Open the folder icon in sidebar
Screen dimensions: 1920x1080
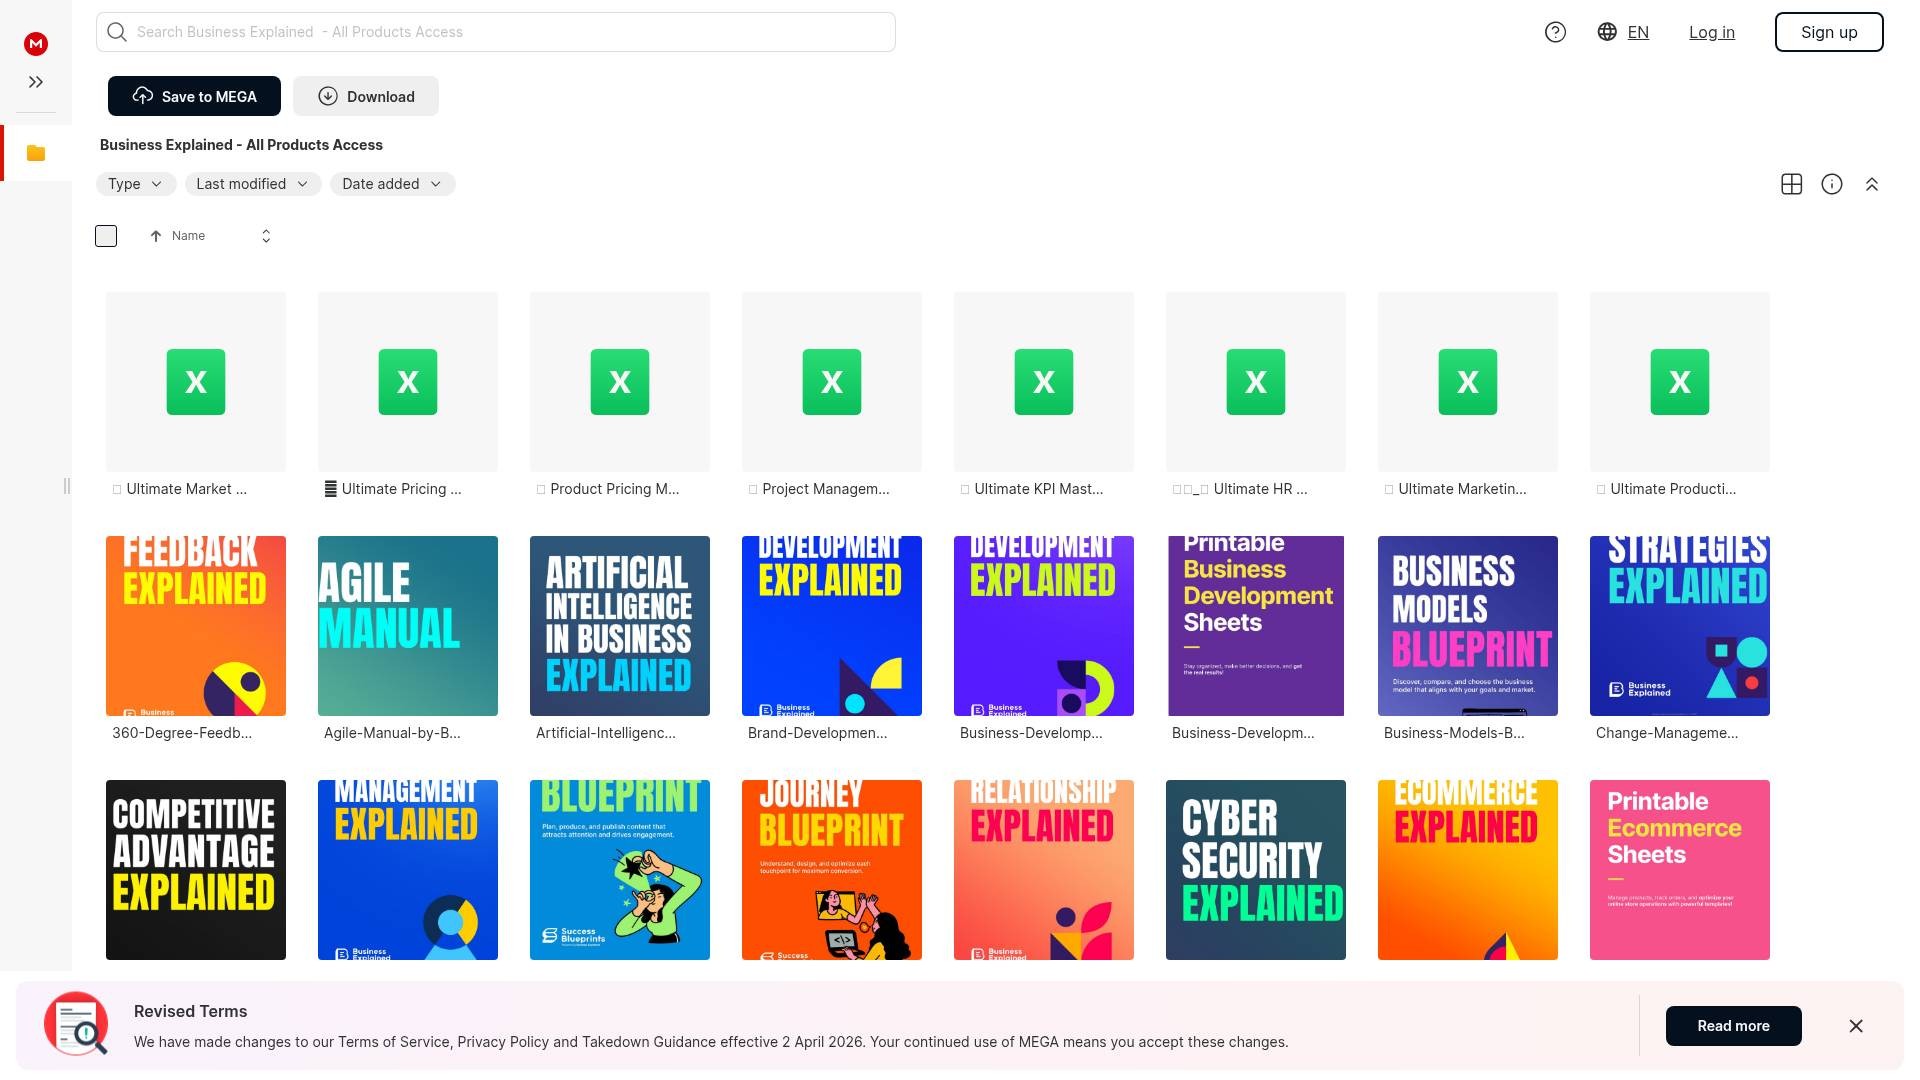[36, 153]
